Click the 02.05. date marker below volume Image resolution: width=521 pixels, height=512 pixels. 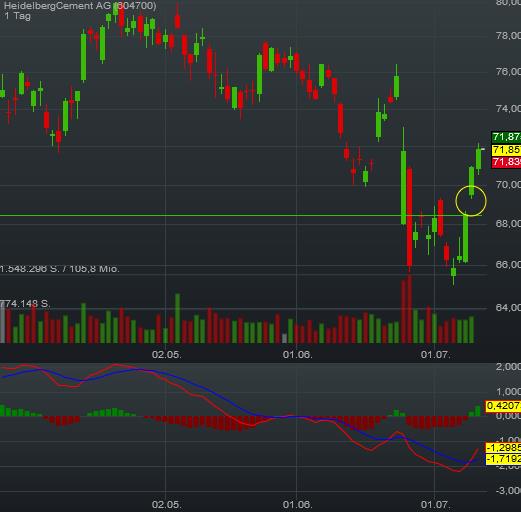167,354
